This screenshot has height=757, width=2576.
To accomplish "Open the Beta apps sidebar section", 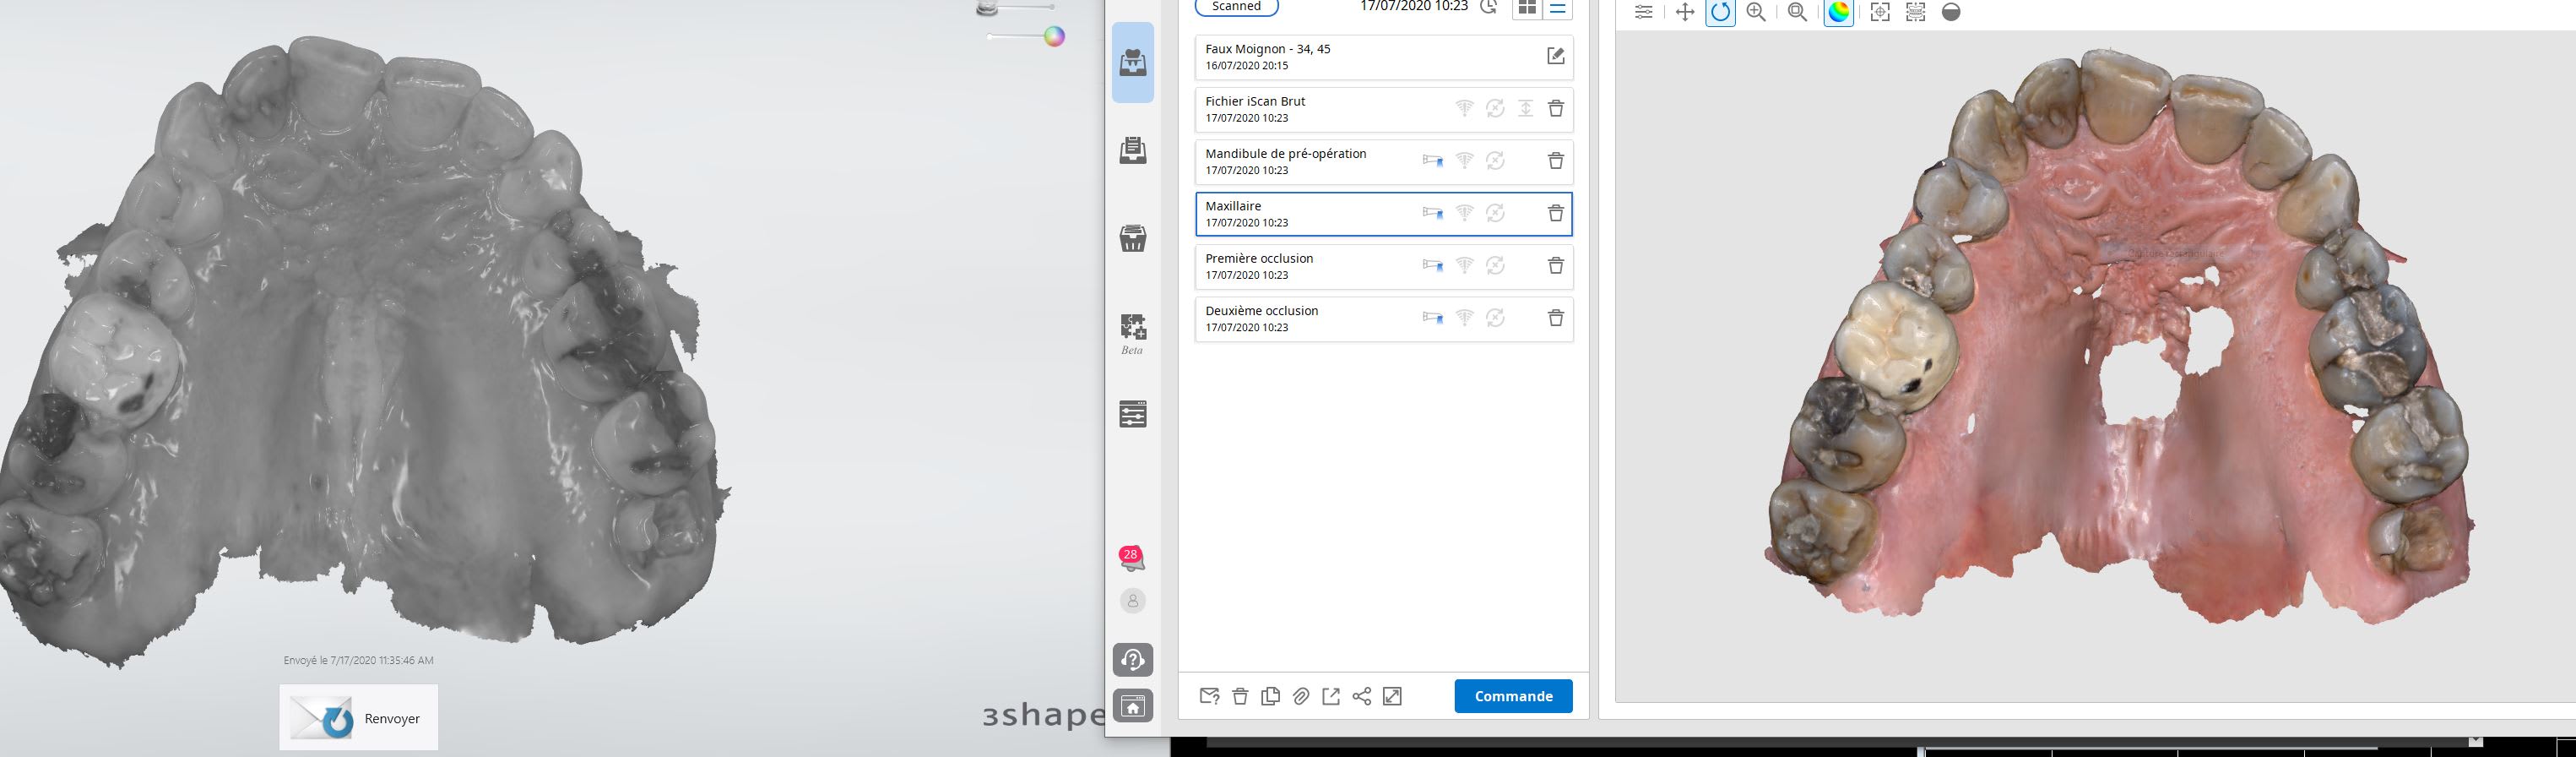I will coord(1132,332).
